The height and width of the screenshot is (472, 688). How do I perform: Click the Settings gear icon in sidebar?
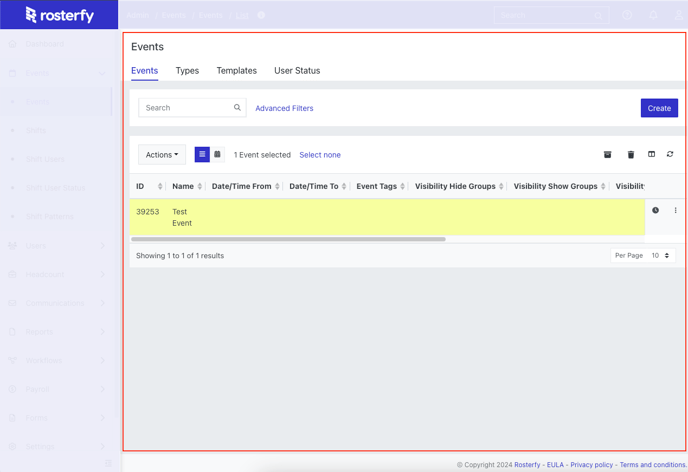12,447
